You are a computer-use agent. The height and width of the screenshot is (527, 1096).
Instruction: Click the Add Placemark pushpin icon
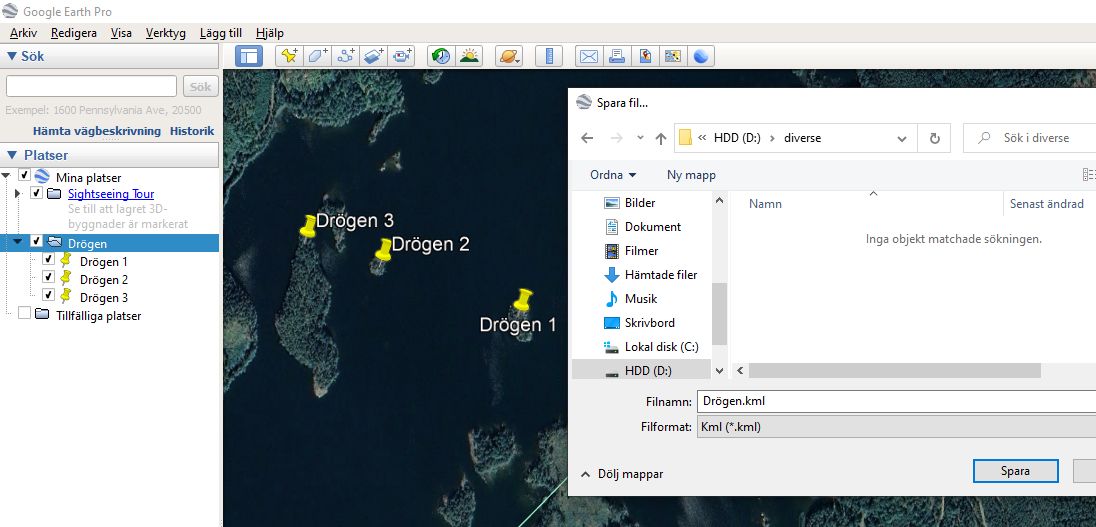[289, 56]
